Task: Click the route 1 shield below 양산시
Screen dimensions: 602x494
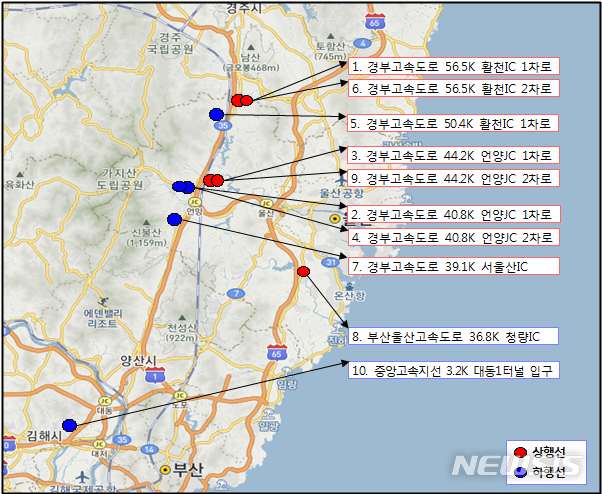Action: [x=154, y=375]
